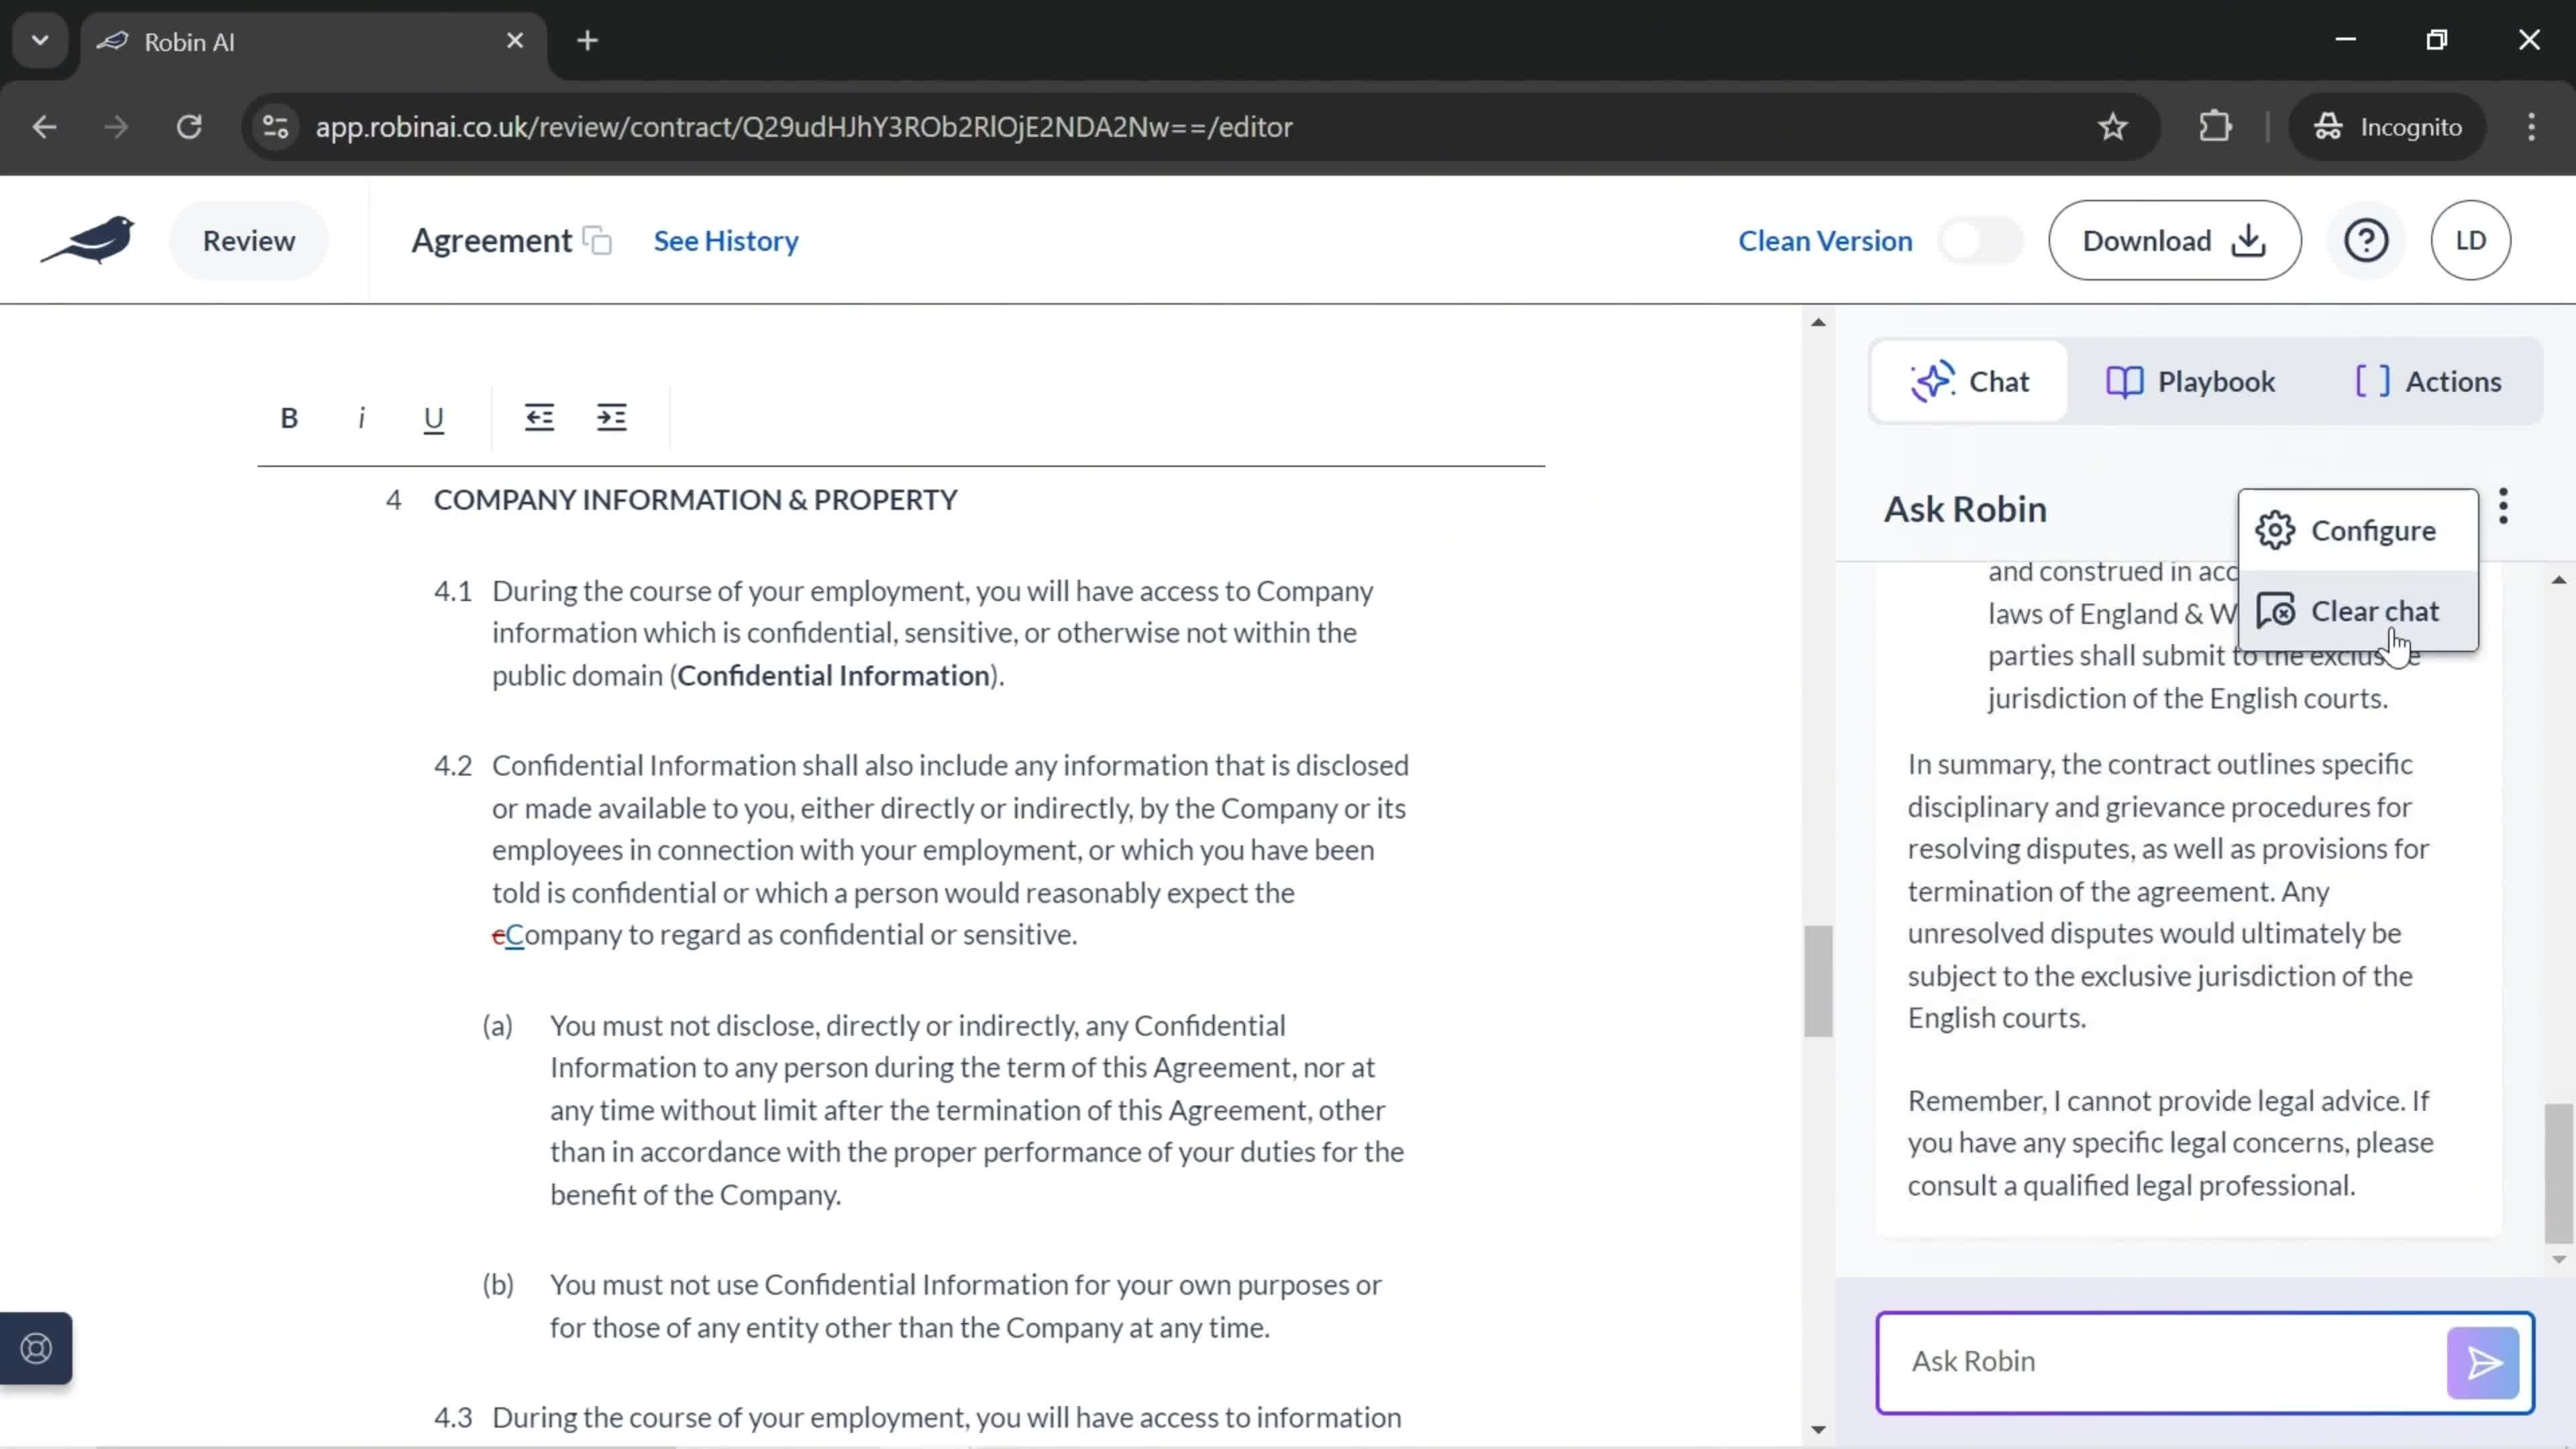Click the Bold formatting icon
Viewport: 2576px width, 1449px height.
click(288, 417)
